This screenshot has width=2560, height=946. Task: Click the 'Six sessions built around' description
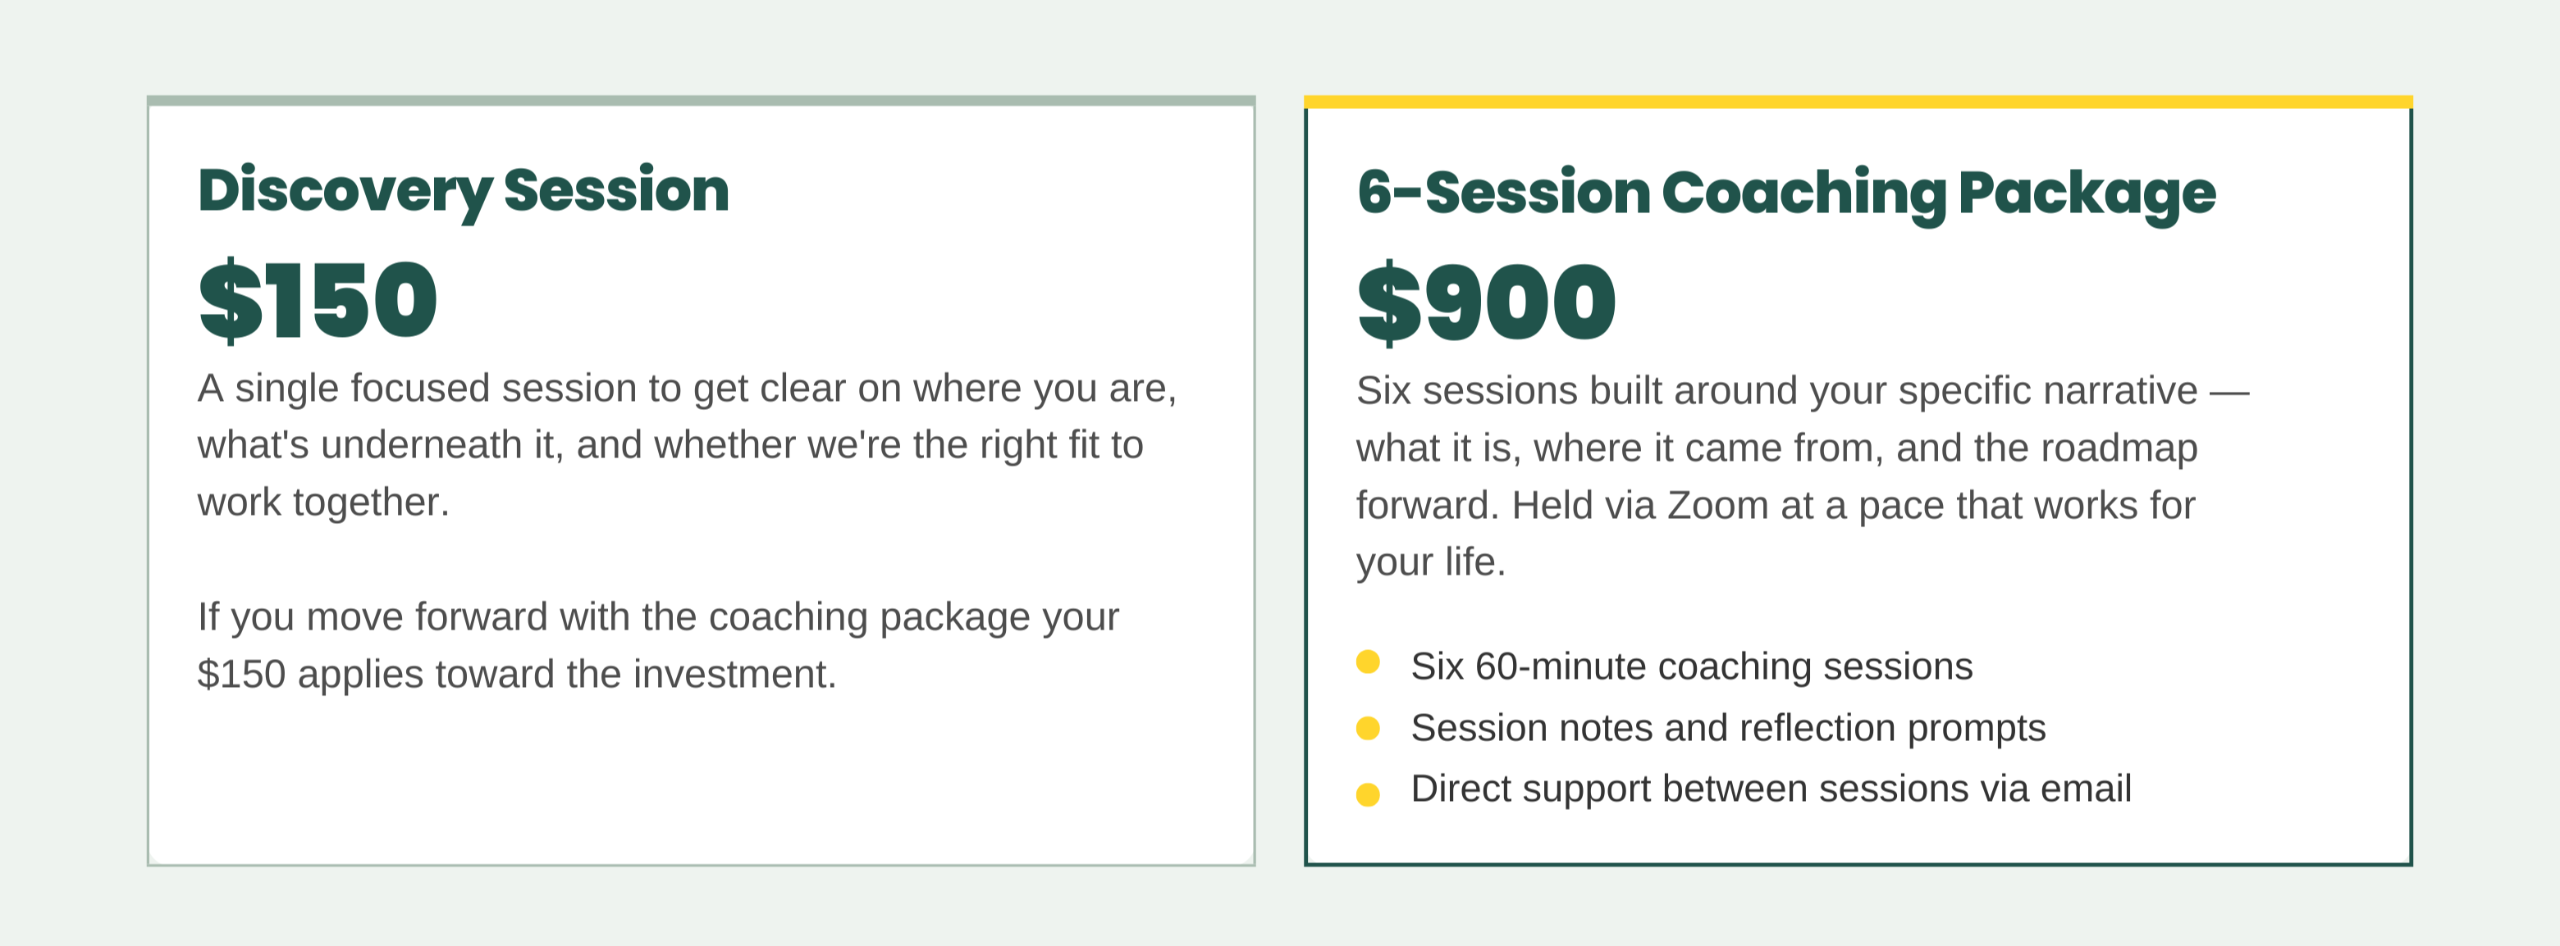1803,476
